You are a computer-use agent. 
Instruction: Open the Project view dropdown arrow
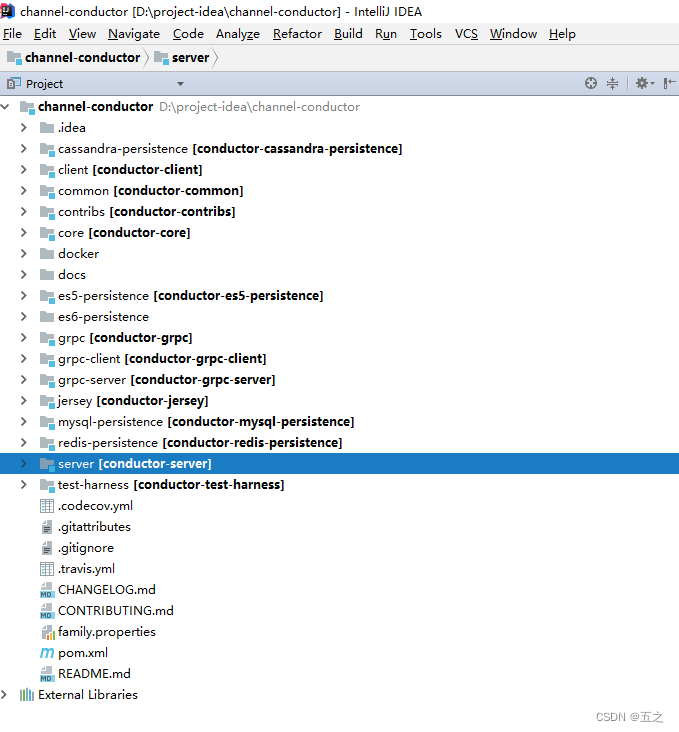pyautogui.click(x=180, y=84)
